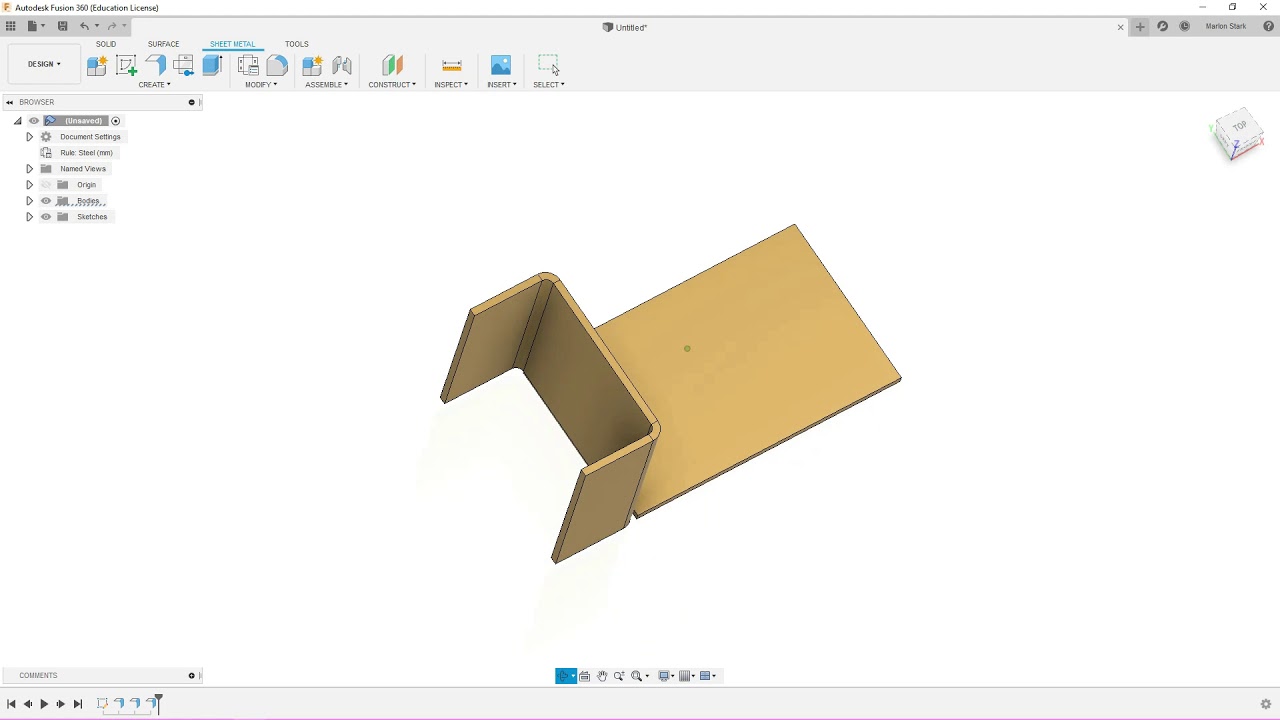Screen dimensions: 1280x720
Task: Play the timeline animation
Action: (x=44, y=704)
